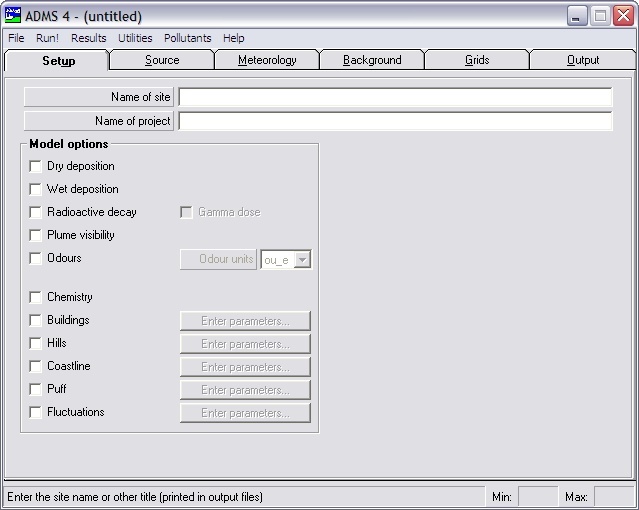Tick the Odours checkbox
This screenshot has width=639, height=510.
(35, 258)
